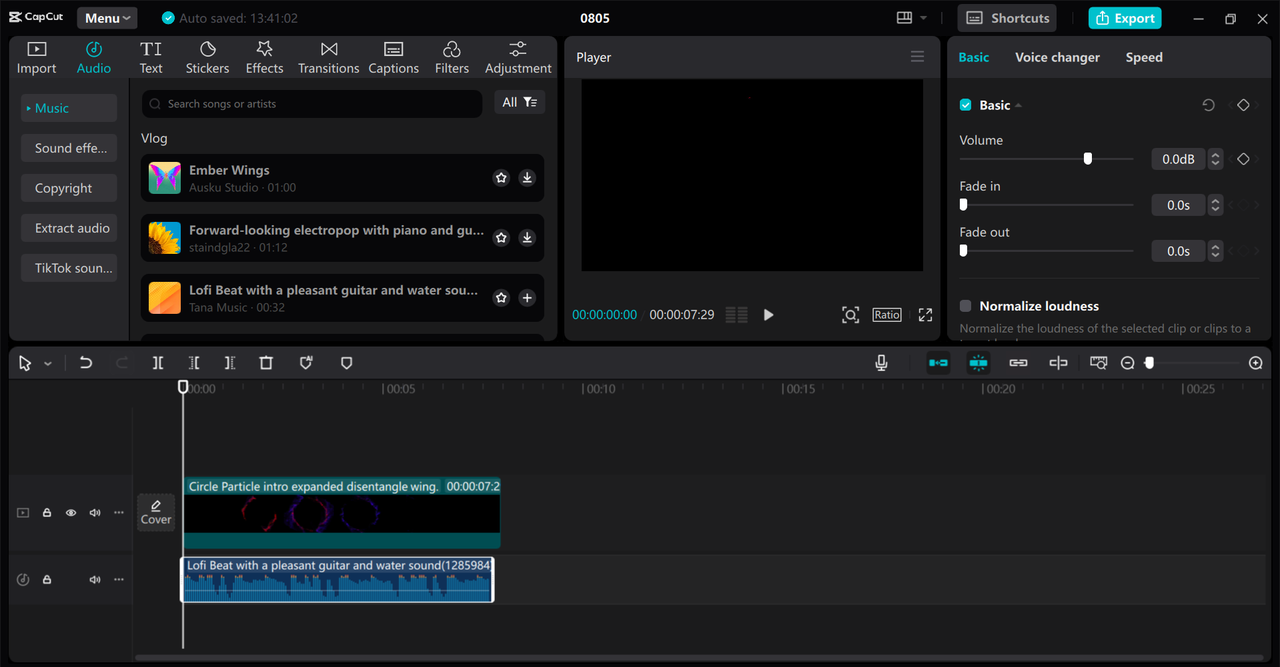1280x667 pixels.
Task: Add a marker on the timeline
Action: click(346, 363)
